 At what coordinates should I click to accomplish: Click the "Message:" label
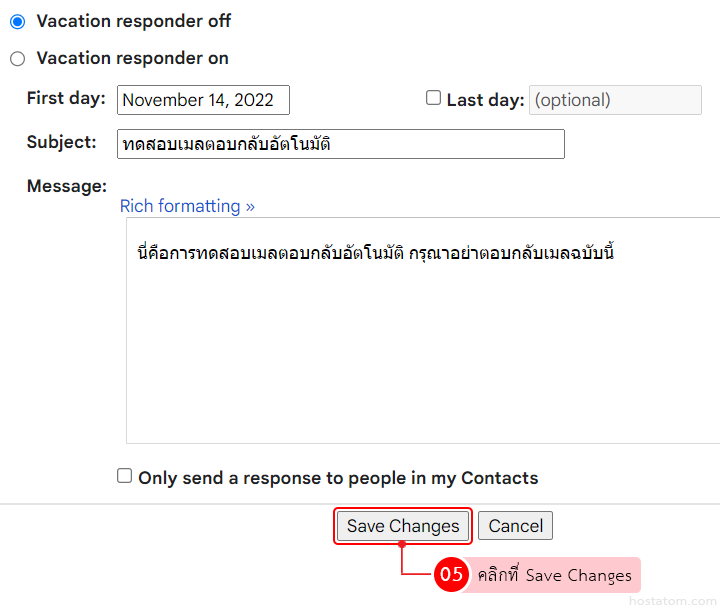pyautogui.click(x=66, y=186)
